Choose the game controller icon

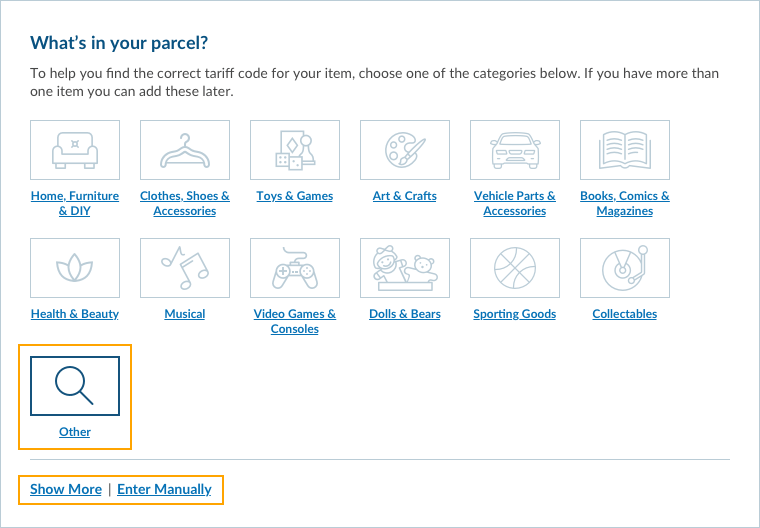click(295, 268)
